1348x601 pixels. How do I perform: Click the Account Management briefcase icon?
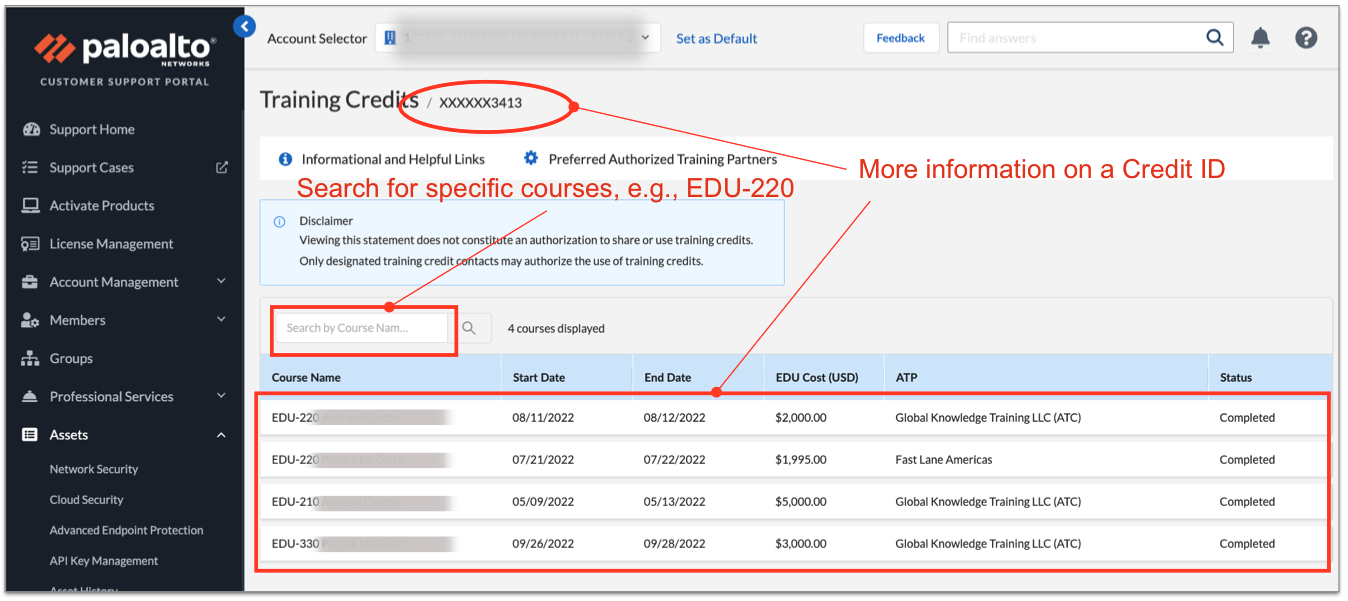tap(30, 282)
